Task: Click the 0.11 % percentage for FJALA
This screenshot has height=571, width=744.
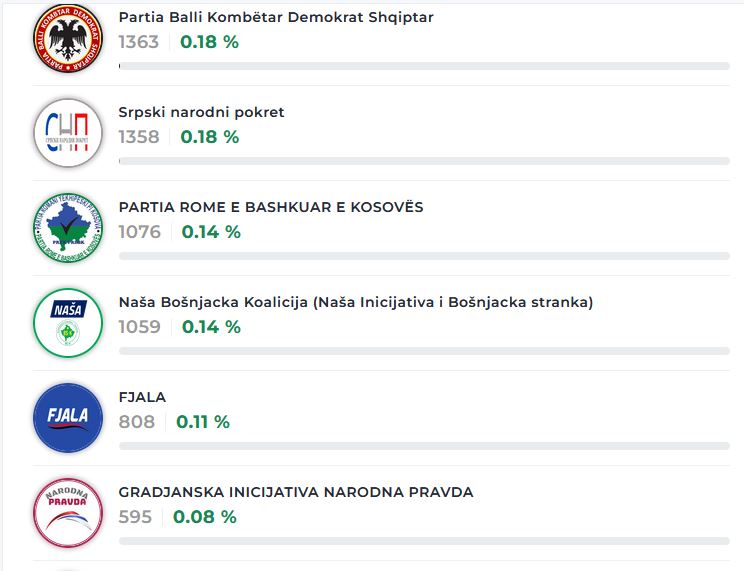Action: 203,422
